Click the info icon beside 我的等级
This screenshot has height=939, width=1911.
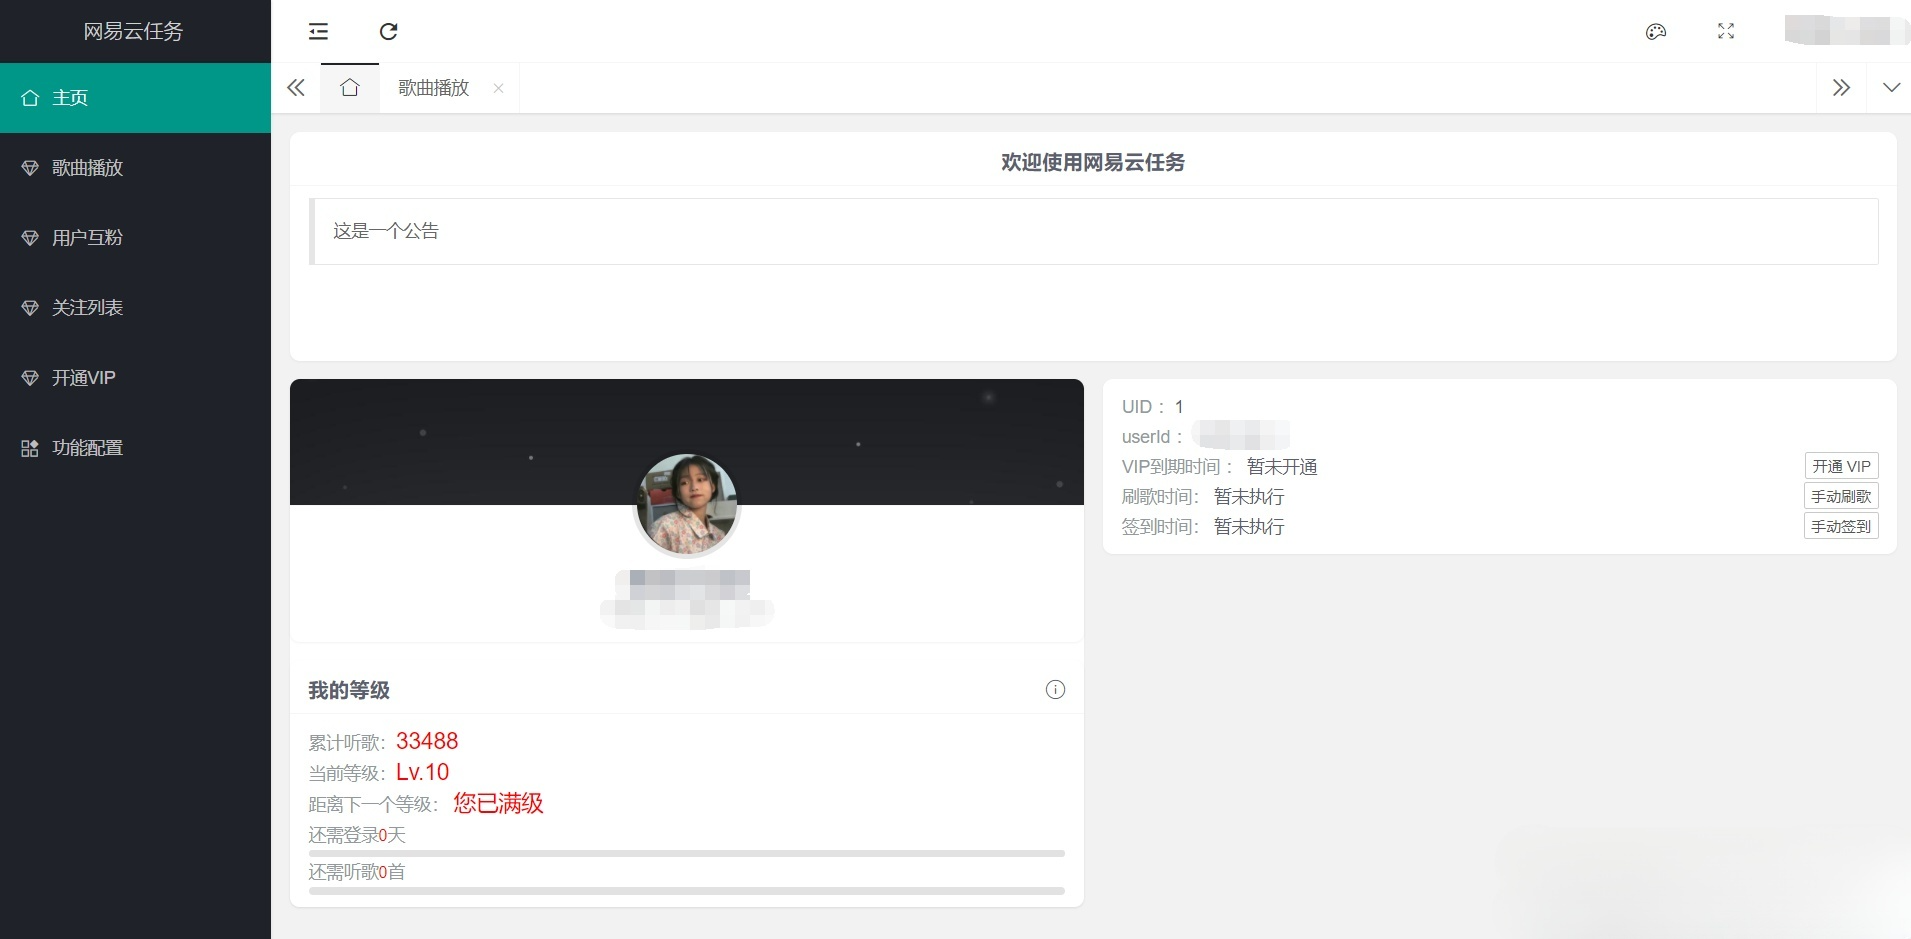[x=1054, y=689]
